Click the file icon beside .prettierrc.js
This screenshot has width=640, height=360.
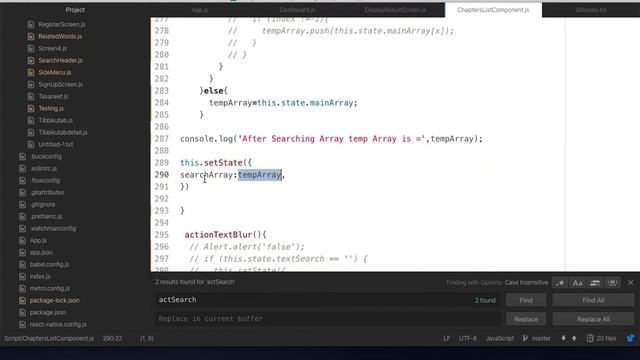point(22,216)
